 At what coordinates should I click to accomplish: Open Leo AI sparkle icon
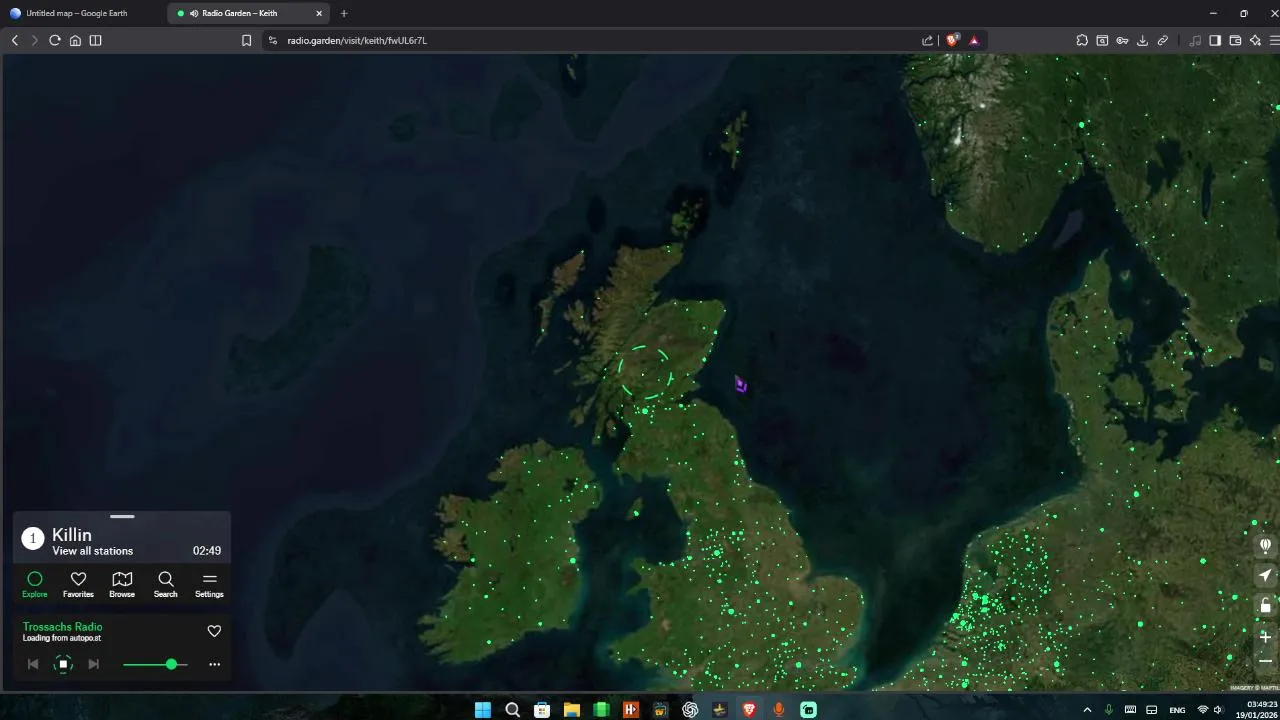[x=1255, y=40]
